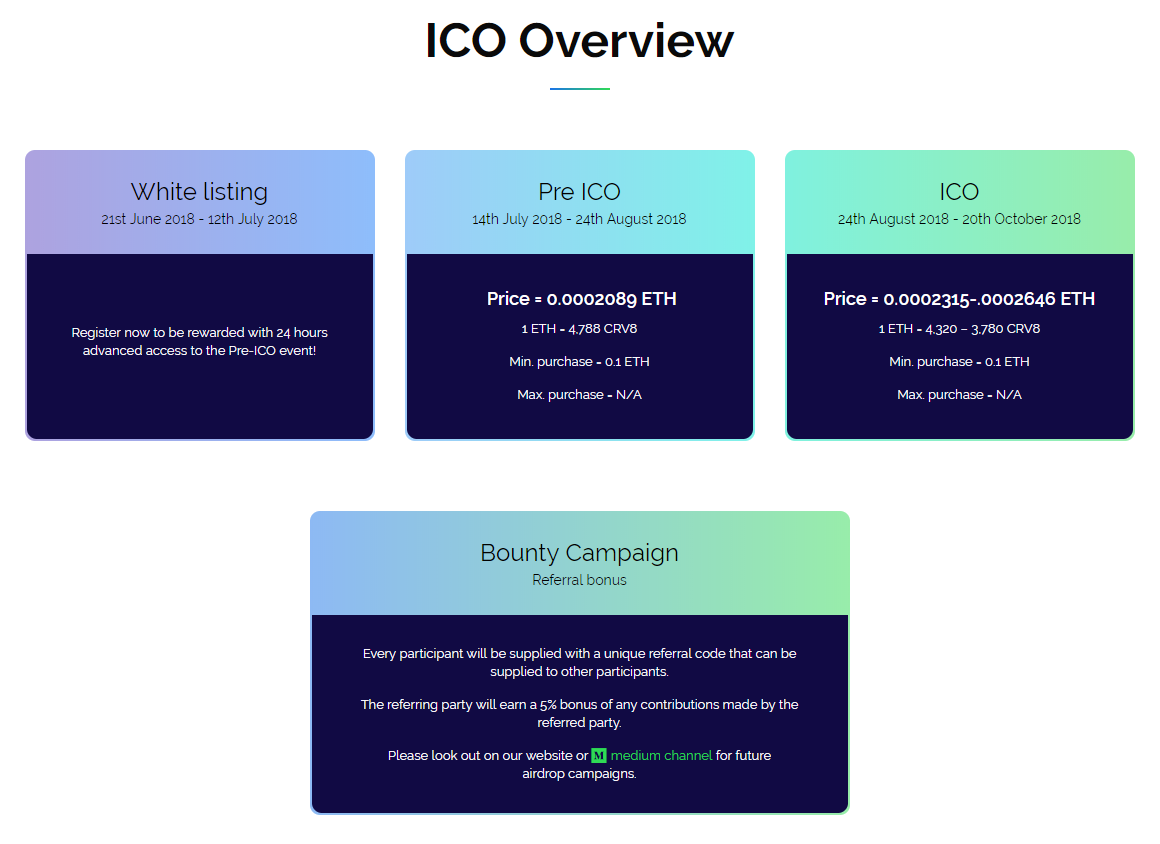Click the 1 ETH - 4,320 – 3,780 CRV8 rate

pos(960,328)
